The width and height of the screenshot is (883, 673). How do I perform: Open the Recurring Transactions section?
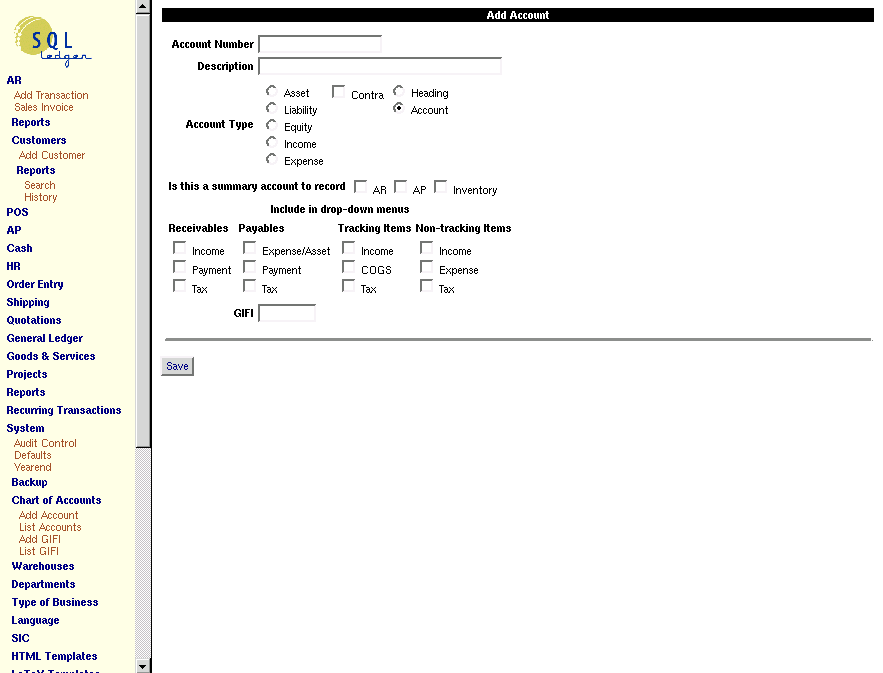[64, 410]
